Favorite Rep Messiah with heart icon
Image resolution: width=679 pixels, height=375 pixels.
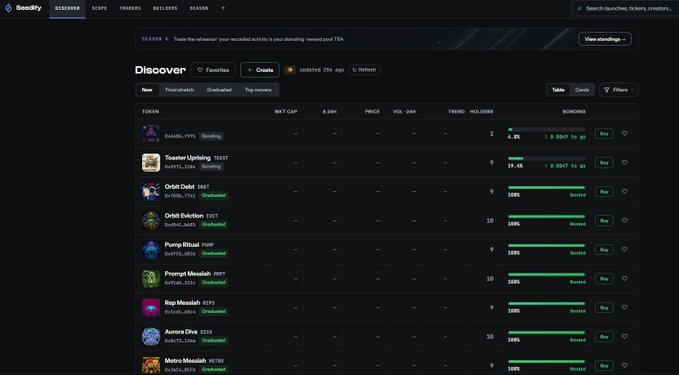(x=624, y=307)
